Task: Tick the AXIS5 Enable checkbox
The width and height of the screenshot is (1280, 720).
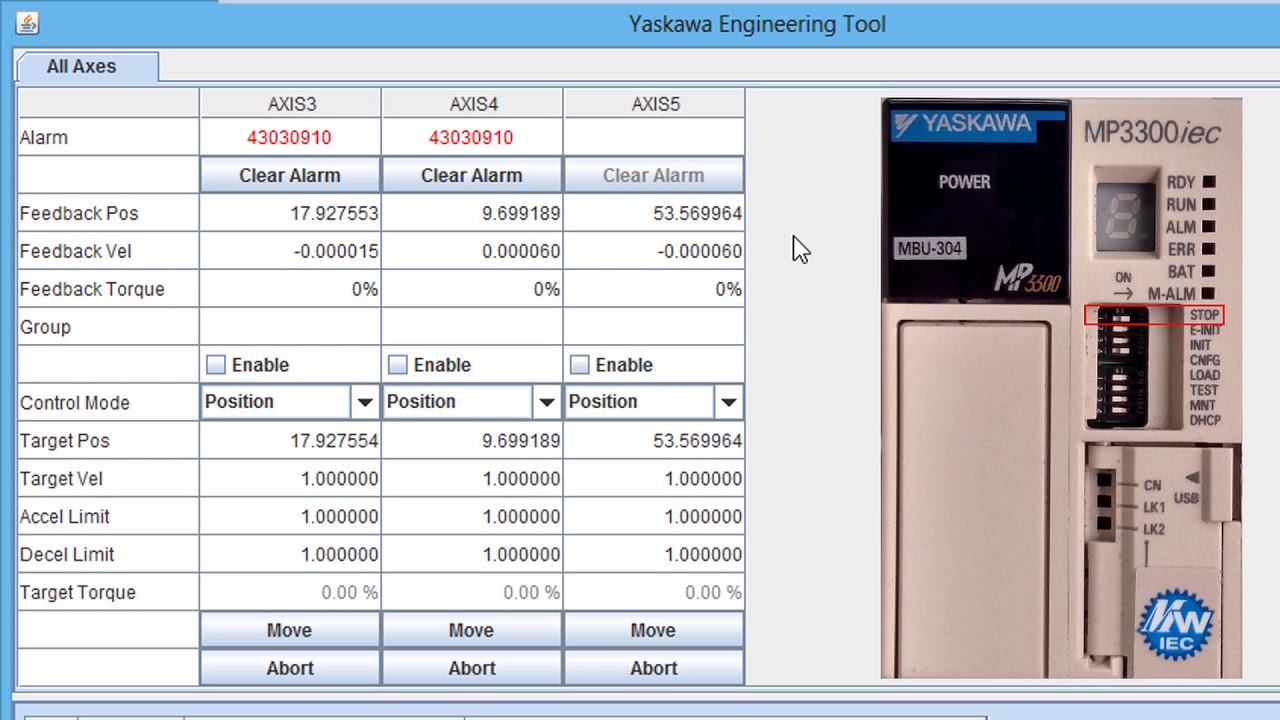Action: point(580,365)
